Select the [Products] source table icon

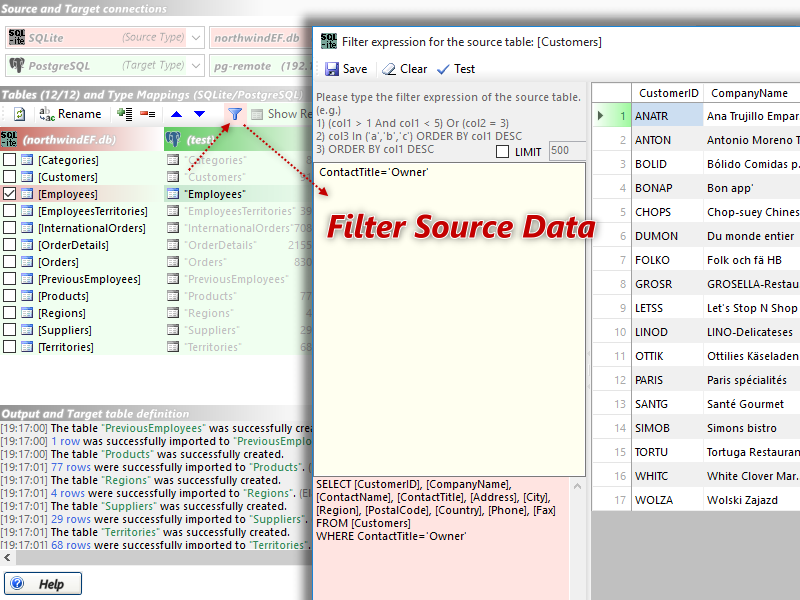(x=27, y=296)
